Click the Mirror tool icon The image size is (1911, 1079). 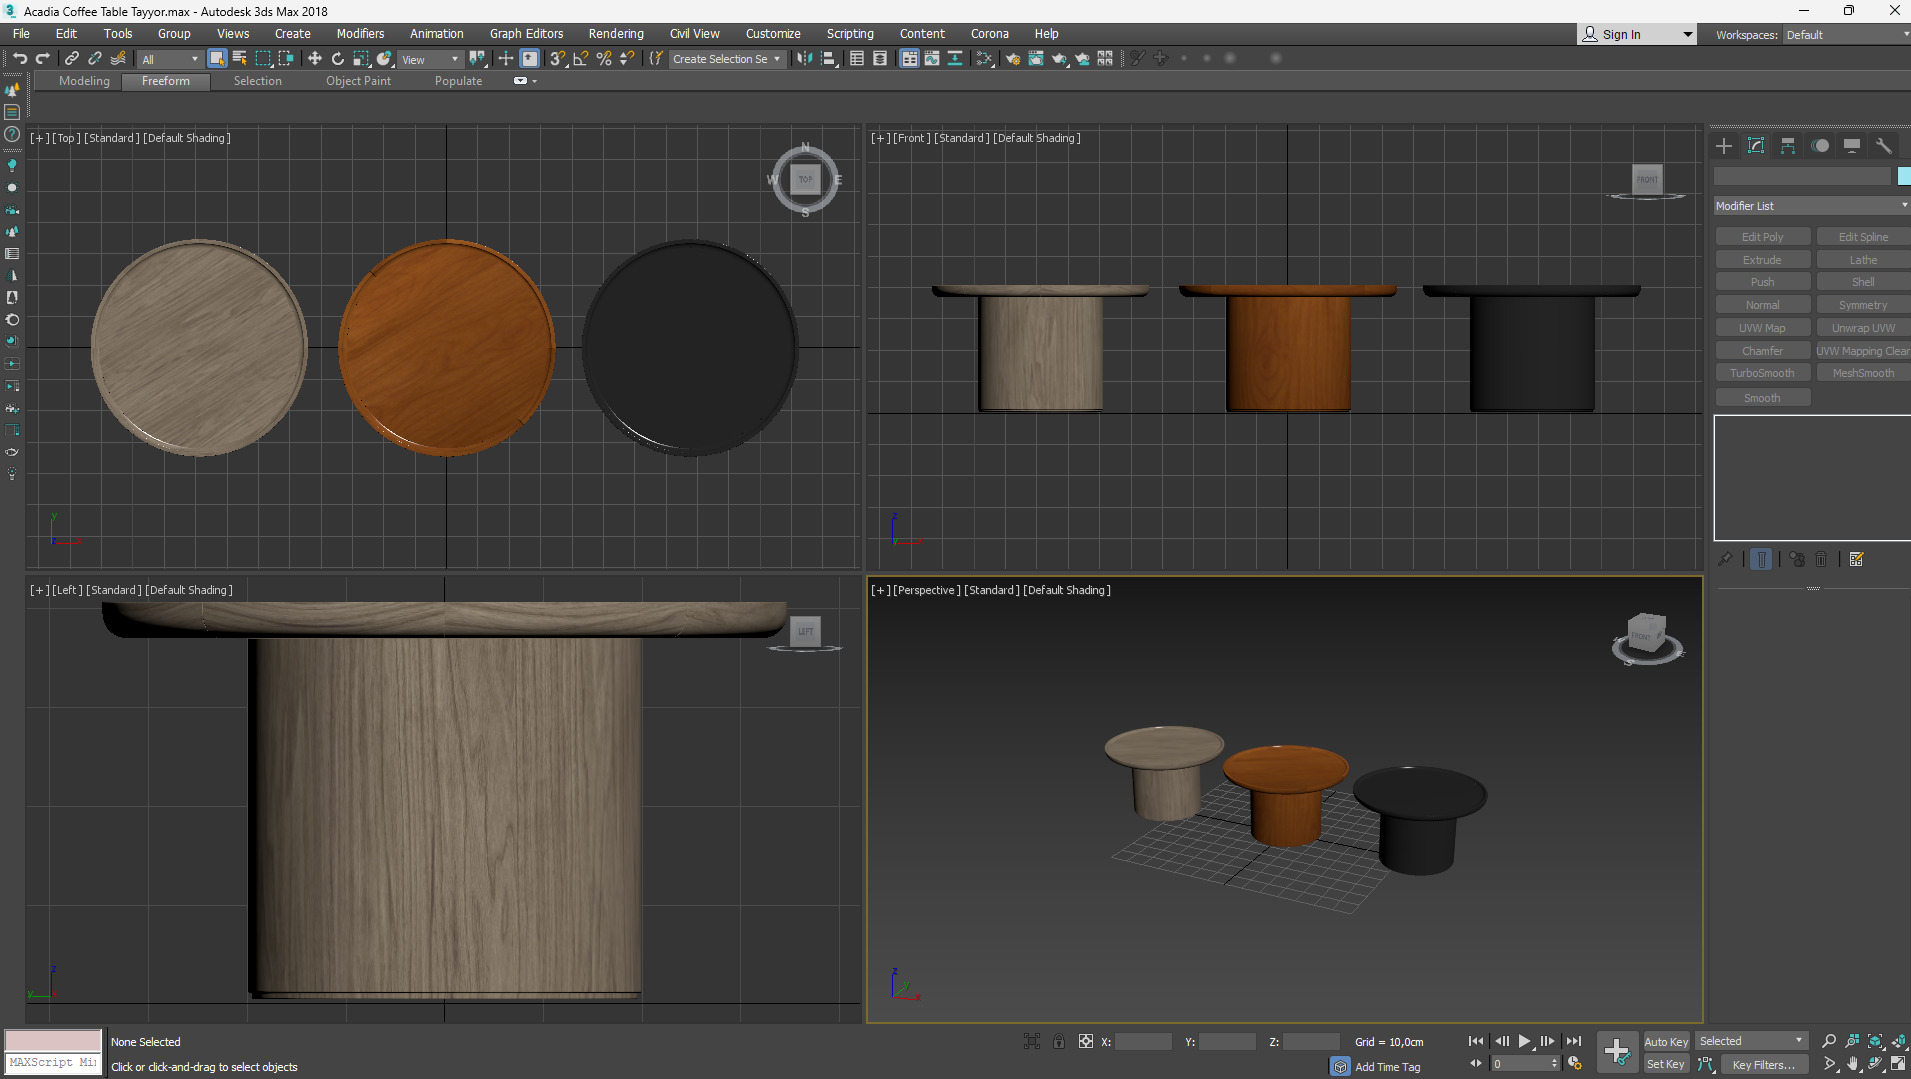(804, 59)
